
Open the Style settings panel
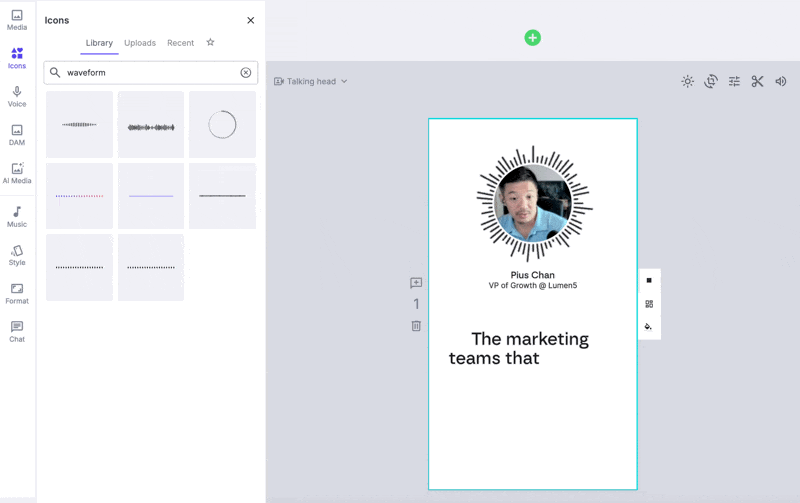point(17,255)
